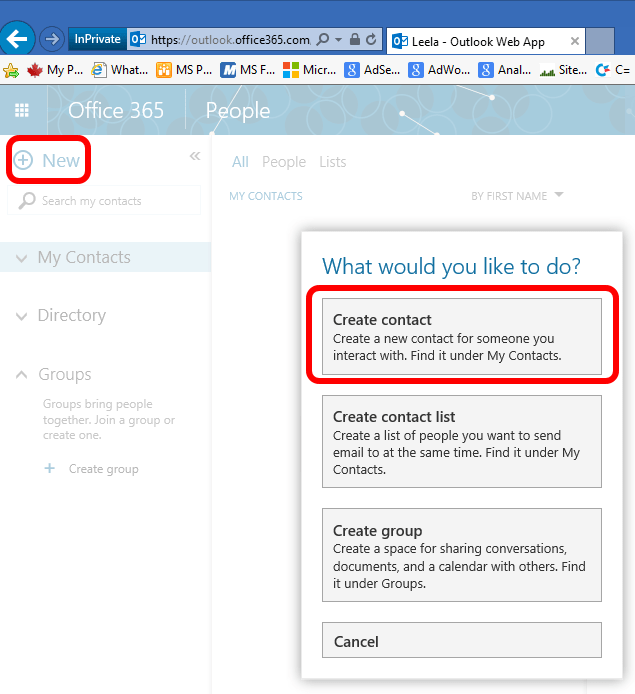The height and width of the screenshot is (694, 635).
Task: Expand the My Contacts folder
Action: click(x=22, y=258)
